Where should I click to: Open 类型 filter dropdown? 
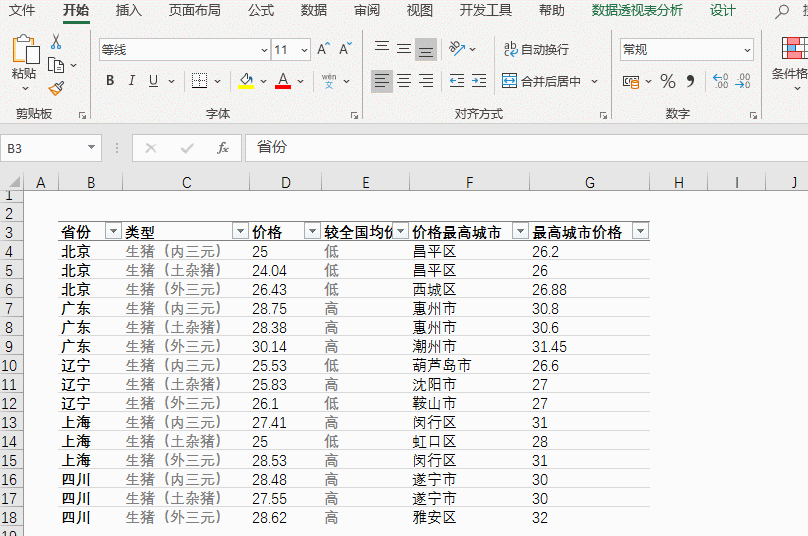(240, 231)
